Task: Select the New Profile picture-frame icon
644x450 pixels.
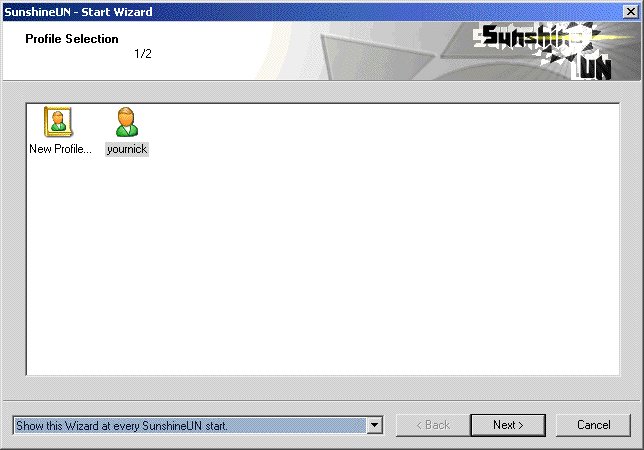Action: (58, 122)
